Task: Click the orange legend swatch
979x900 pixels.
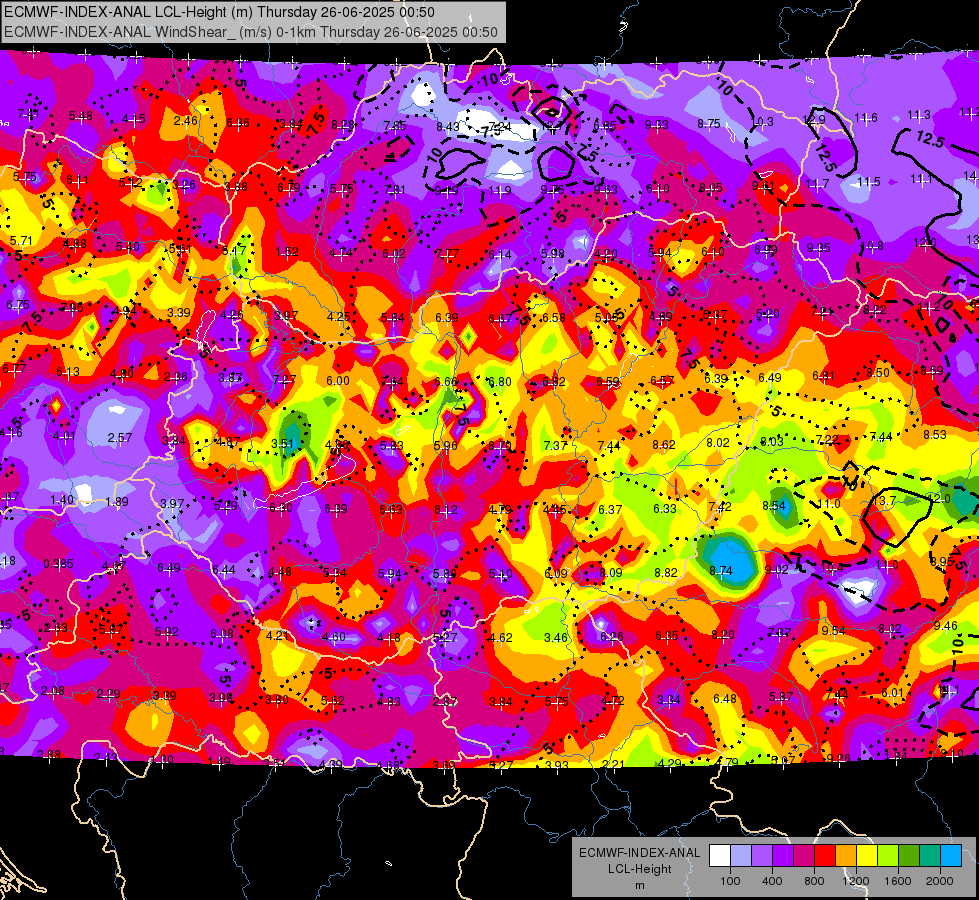Action: (845, 856)
